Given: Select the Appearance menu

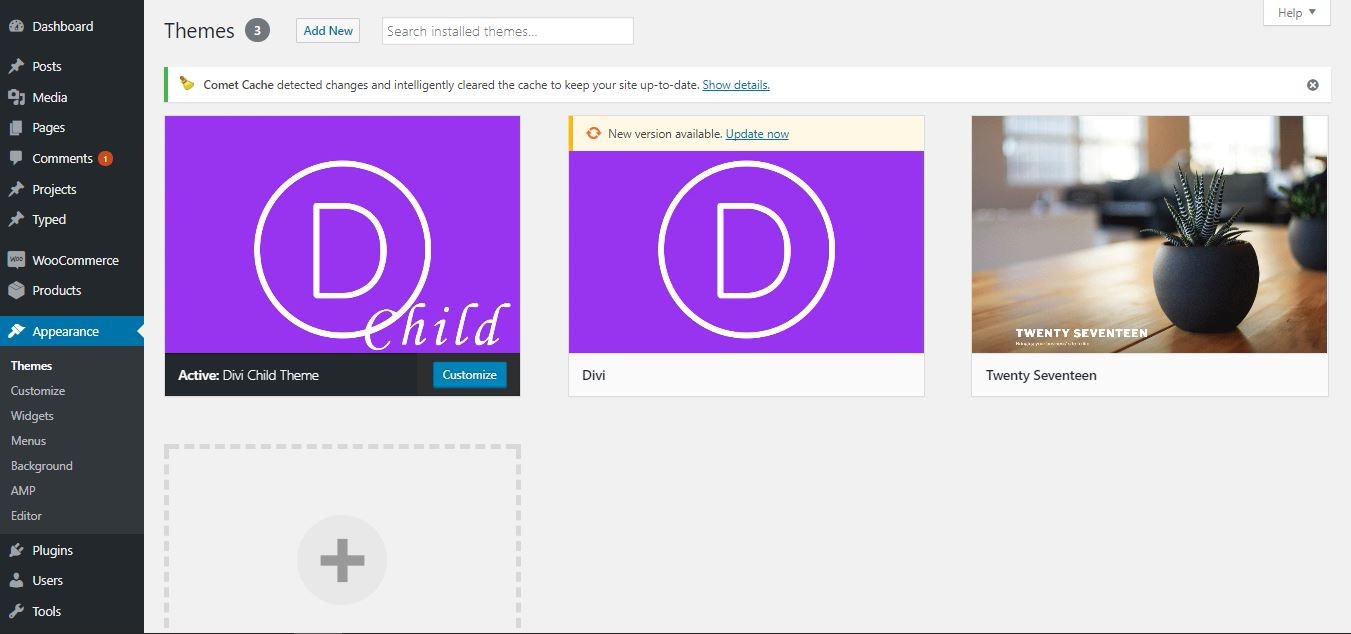Looking at the screenshot, I should 72,331.
